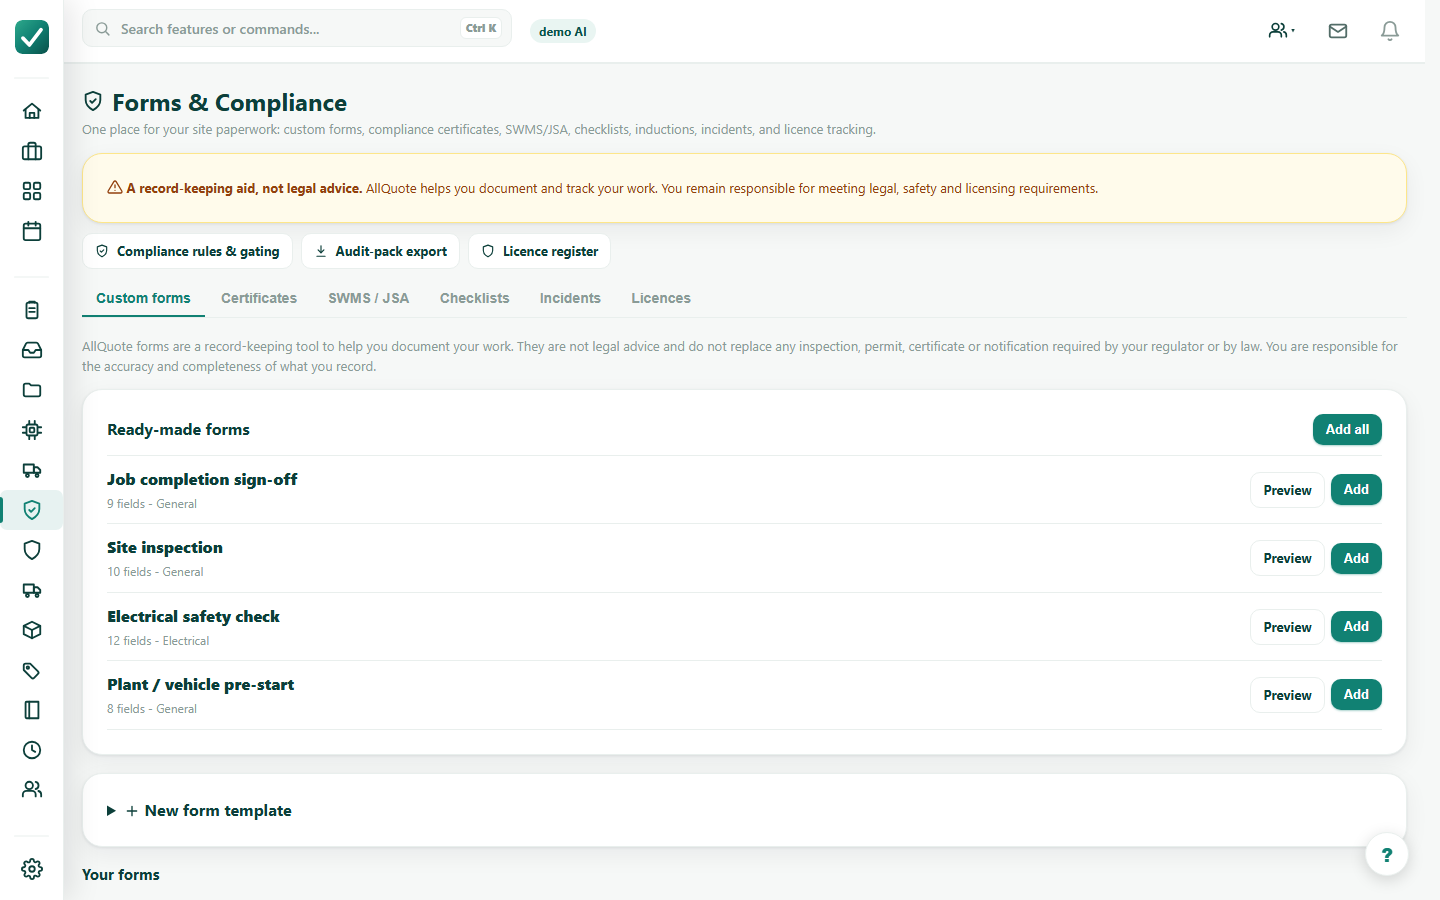
Task: Open the truck icon below plain shield
Action: pos(32,590)
